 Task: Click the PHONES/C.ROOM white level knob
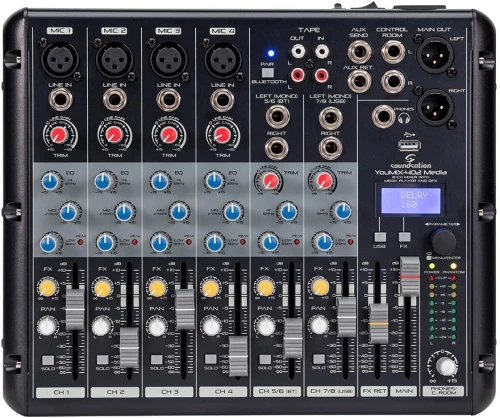446,366
